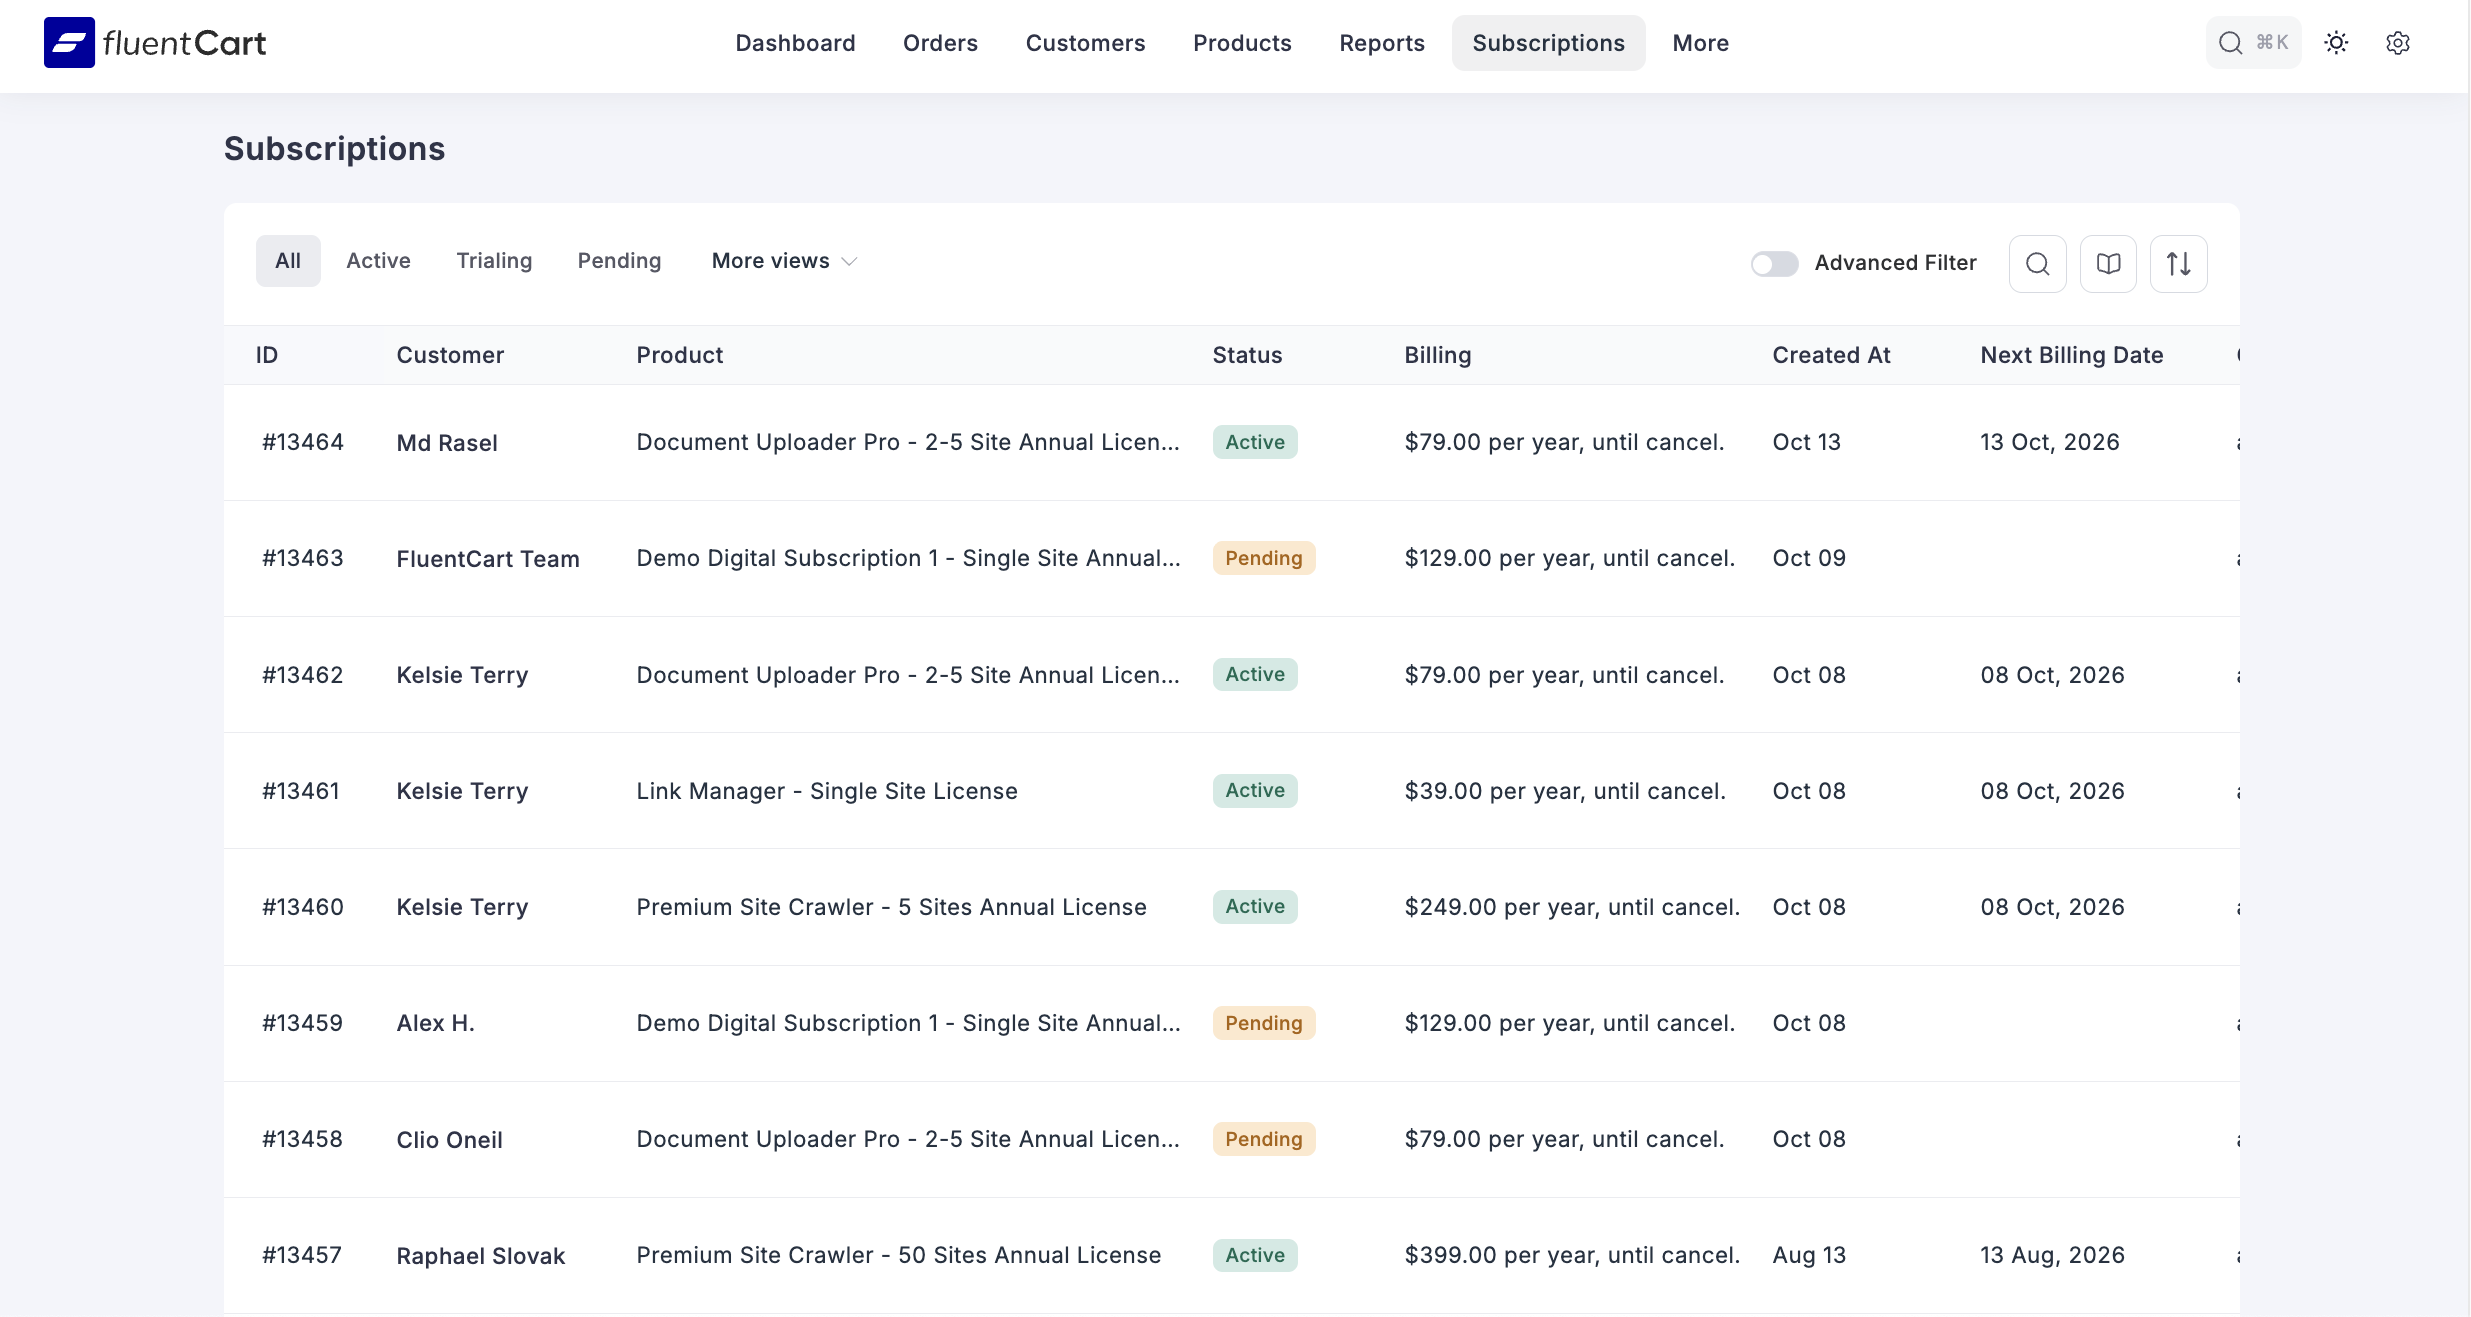This screenshot has height=1317, width=2471.
Task: Click the fluentCart logo
Action: click(x=154, y=42)
